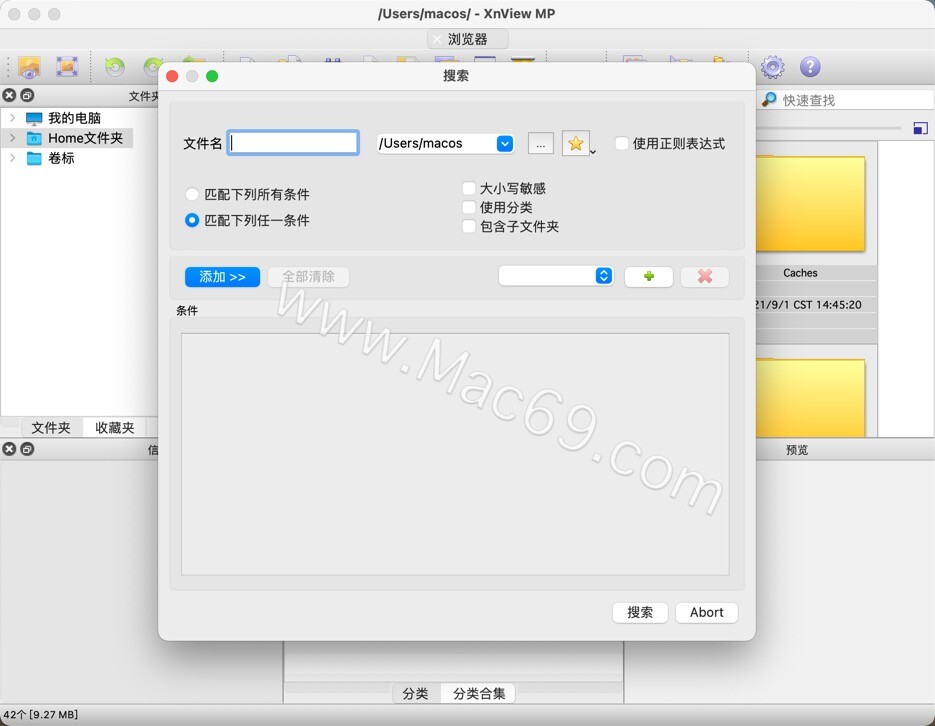
Task: Select the favorites star icon in search dialog
Action: [576, 143]
